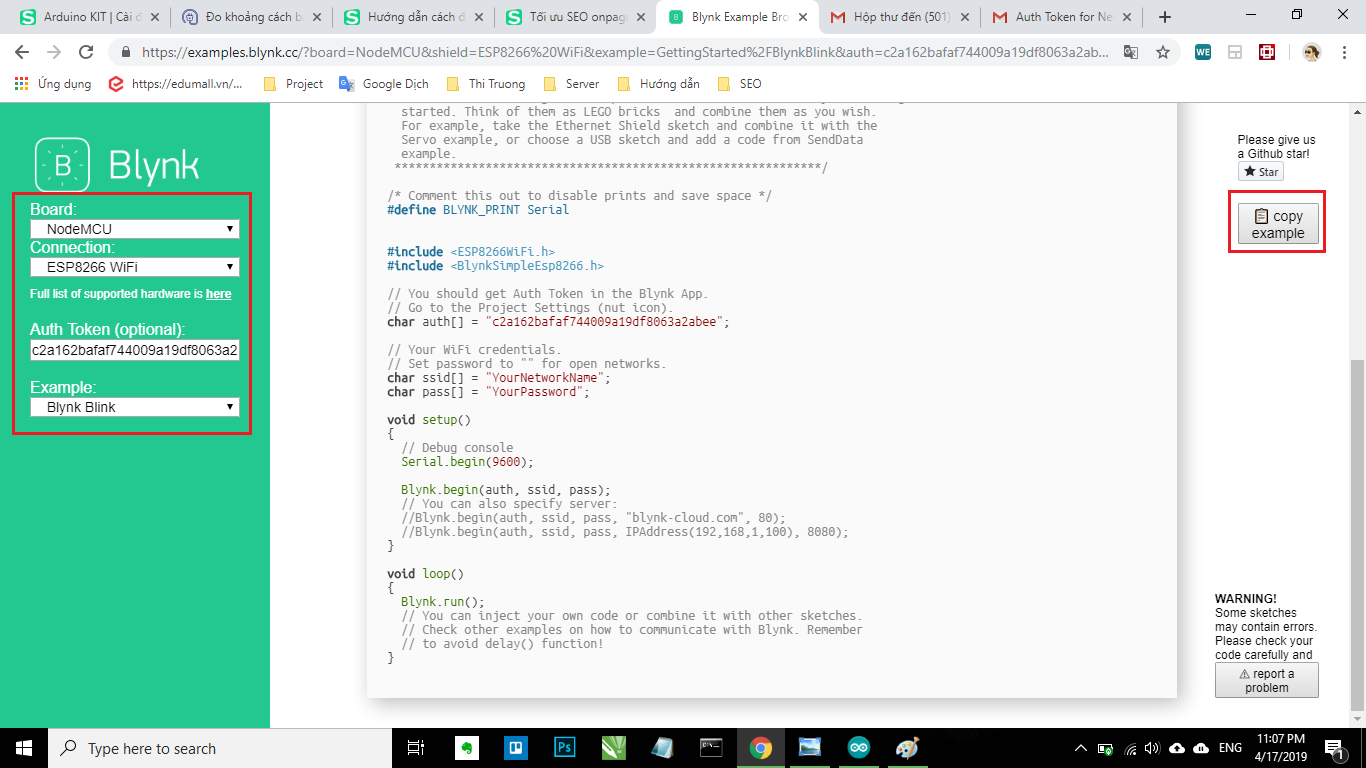Click the Chrome icon on the taskbar
The image size is (1366, 768).
pos(761,748)
